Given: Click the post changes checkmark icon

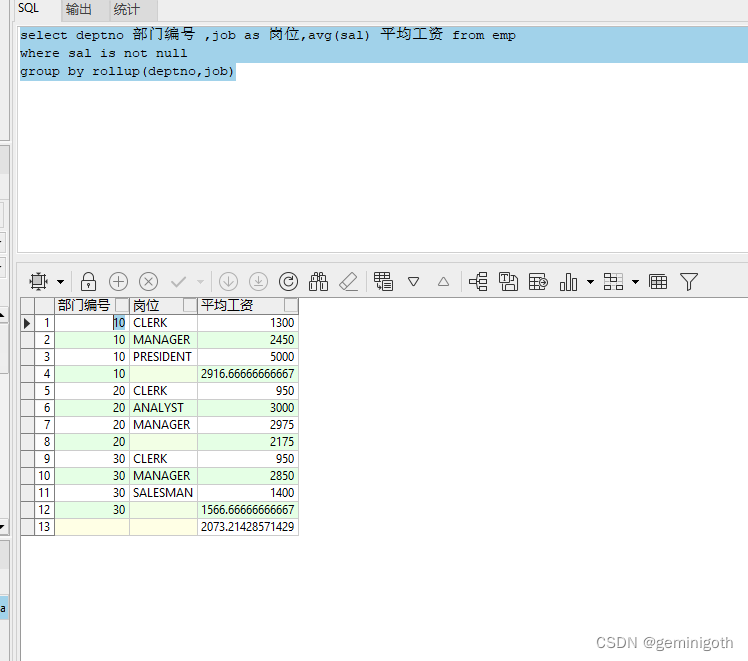Looking at the screenshot, I should [x=178, y=282].
